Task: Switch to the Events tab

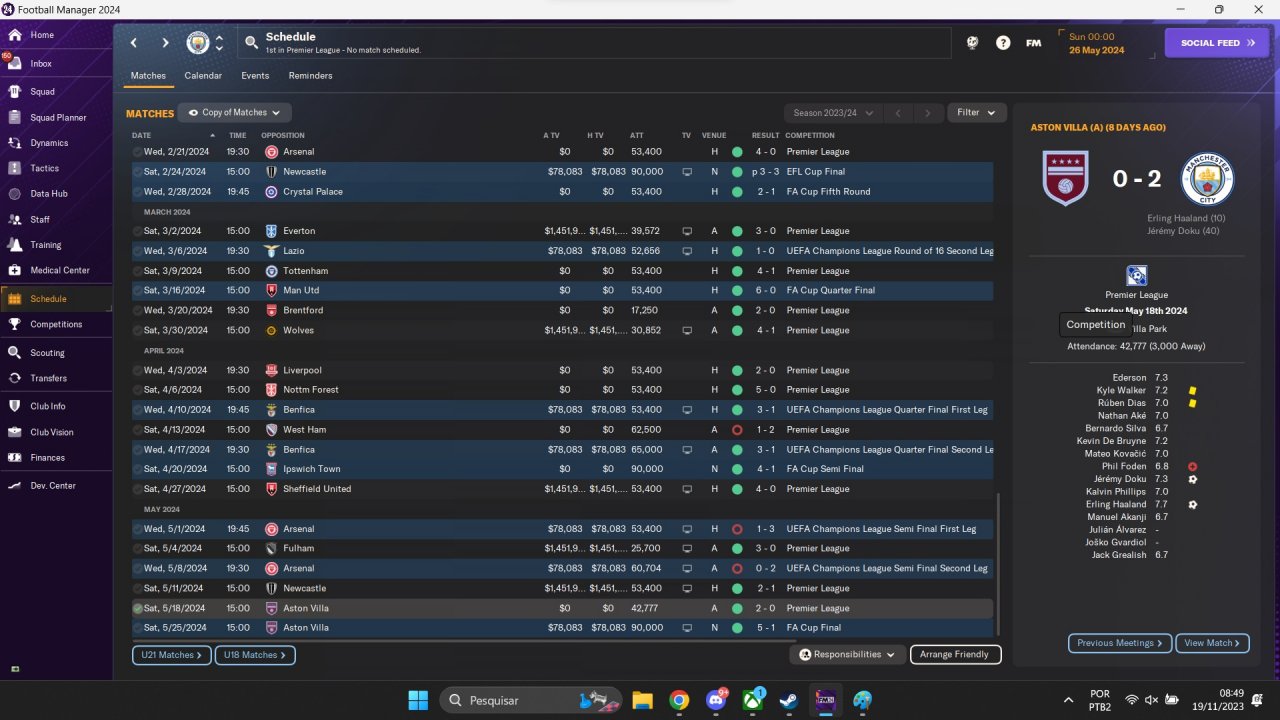Action: [255, 76]
